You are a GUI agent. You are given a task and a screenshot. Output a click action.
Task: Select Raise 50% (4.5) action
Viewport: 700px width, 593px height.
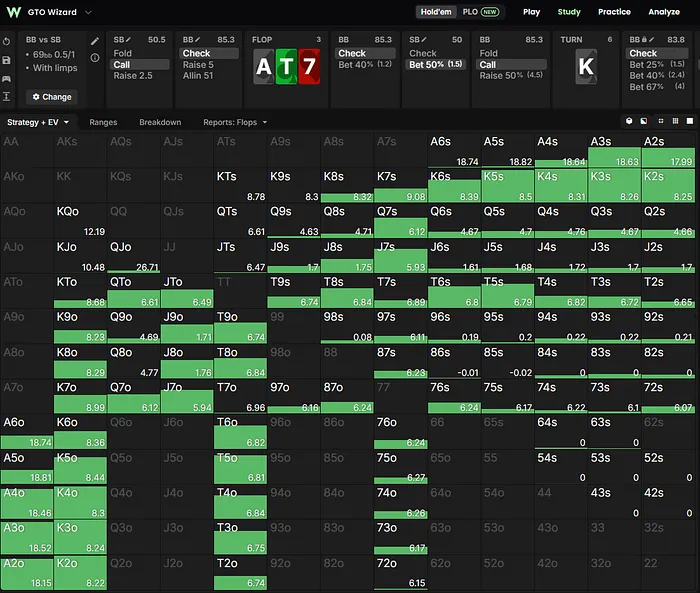pyautogui.click(x=511, y=76)
